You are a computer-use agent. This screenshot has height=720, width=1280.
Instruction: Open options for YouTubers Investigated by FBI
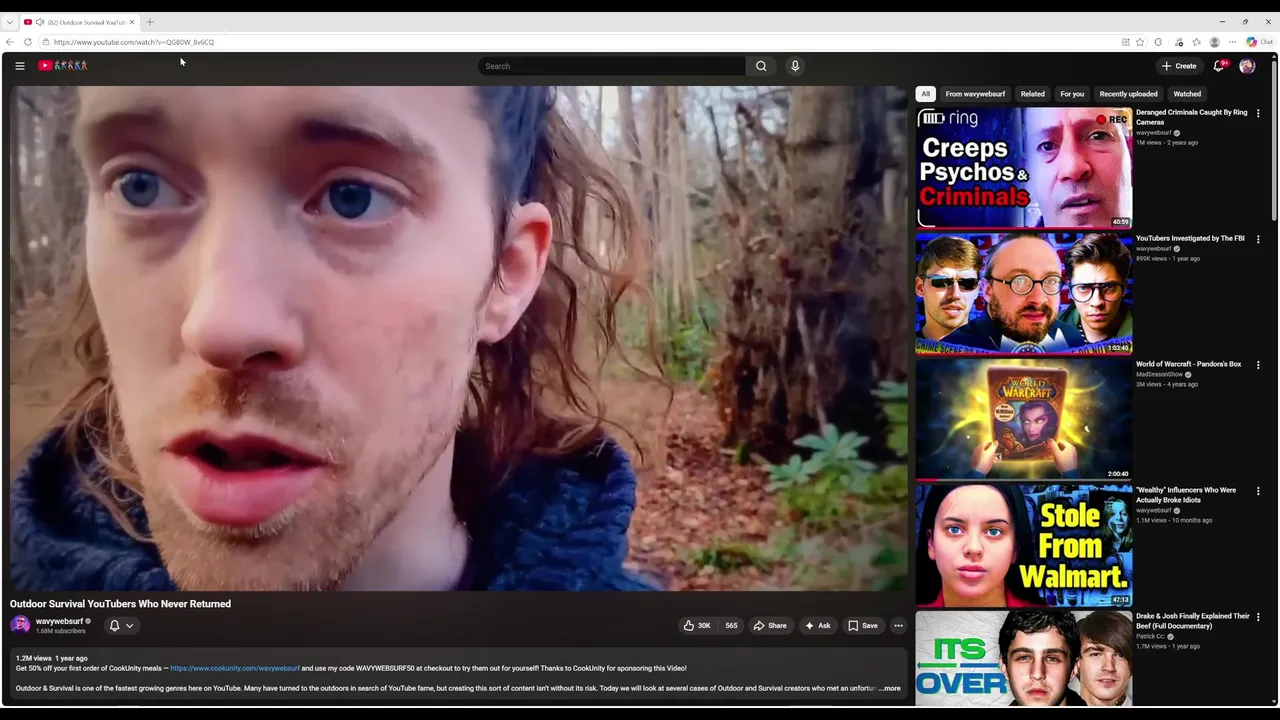click(x=1258, y=239)
